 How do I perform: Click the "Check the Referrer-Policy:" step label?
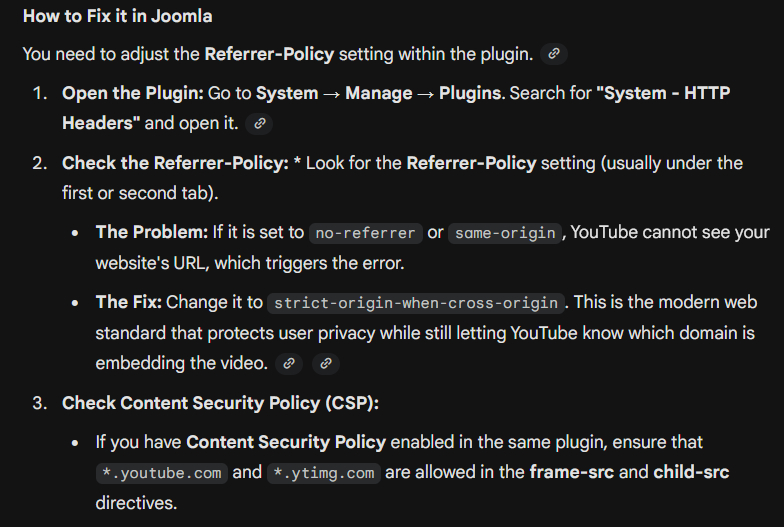coord(175,163)
